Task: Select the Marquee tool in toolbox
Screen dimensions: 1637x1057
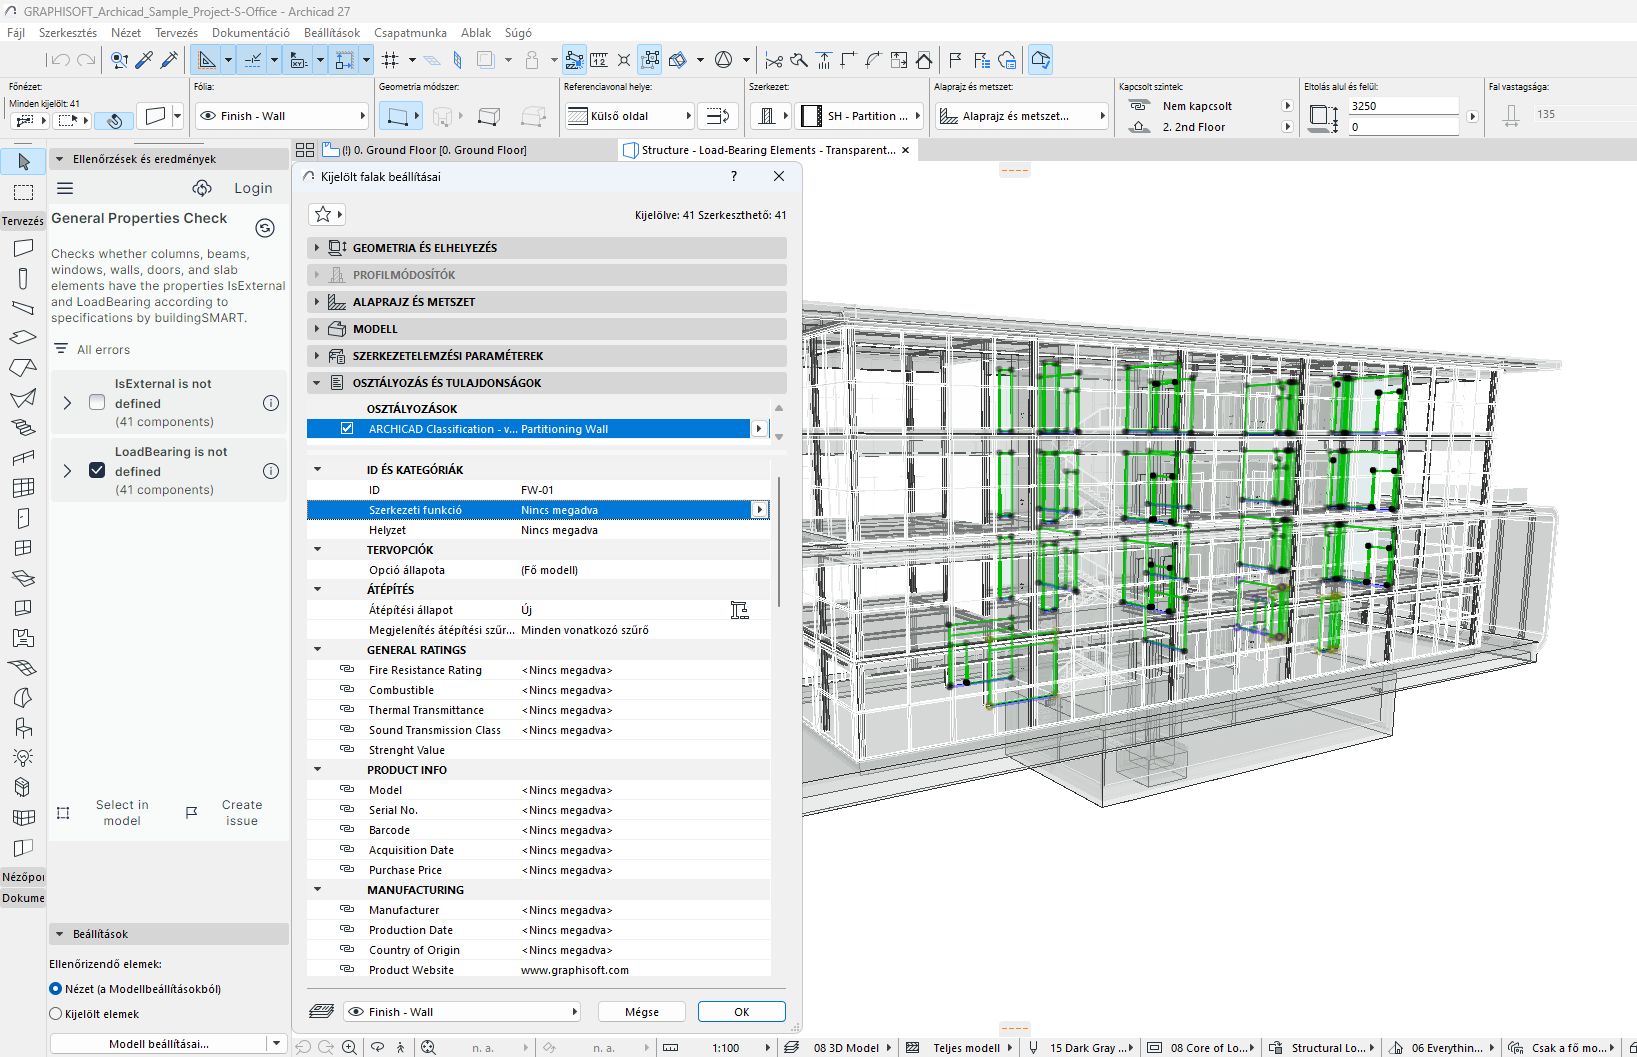Action: [x=24, y=192]
